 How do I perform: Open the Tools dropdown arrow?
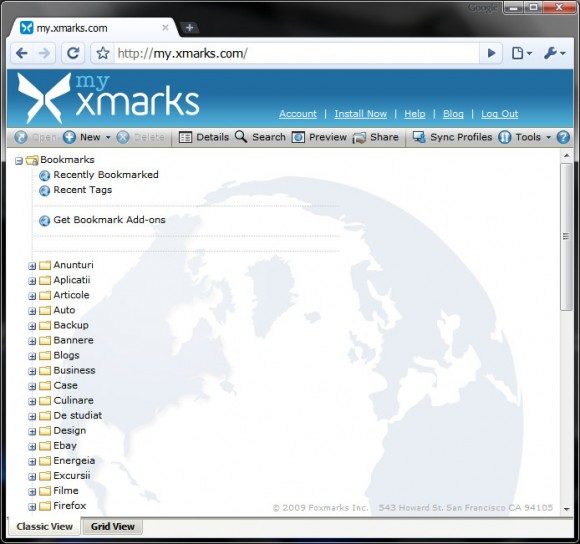coord(549,137)
